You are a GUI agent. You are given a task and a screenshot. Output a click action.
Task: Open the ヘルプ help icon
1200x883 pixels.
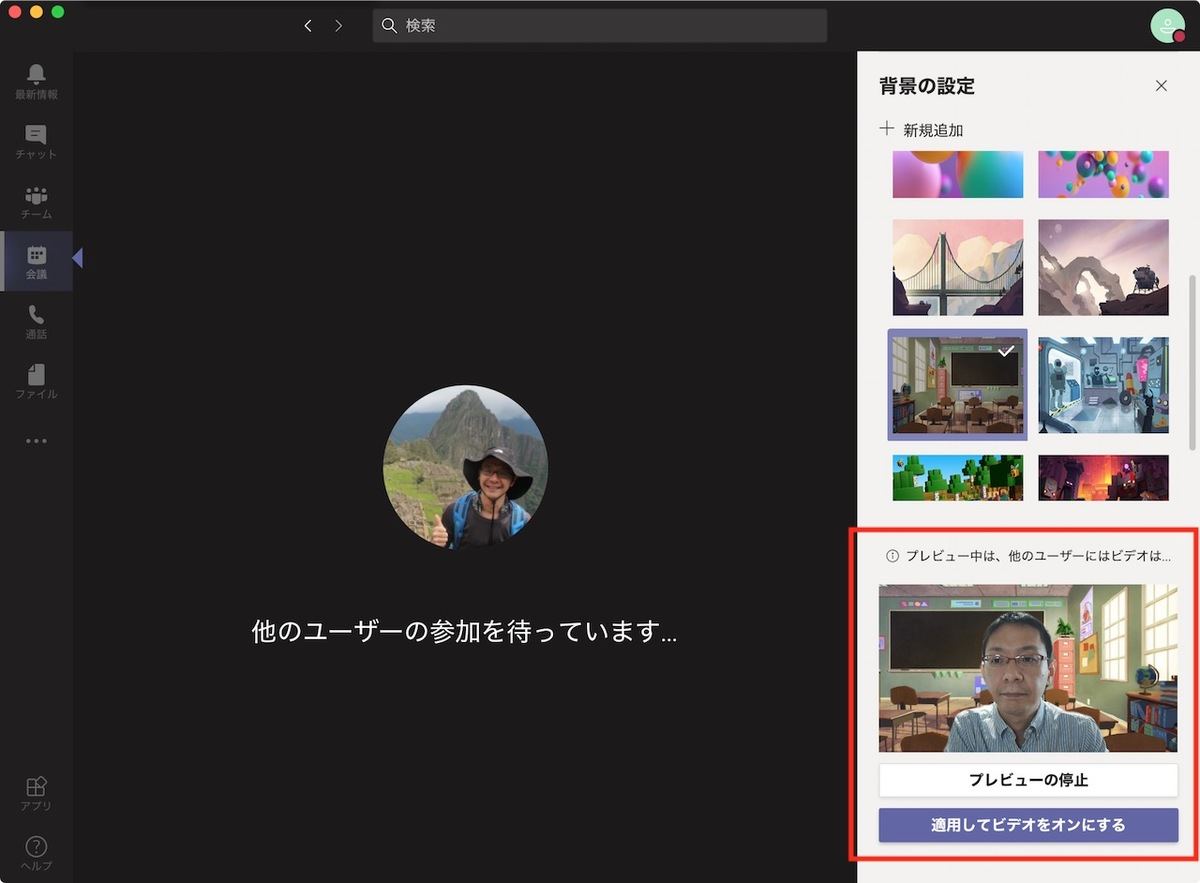click(x=36, y=853)
